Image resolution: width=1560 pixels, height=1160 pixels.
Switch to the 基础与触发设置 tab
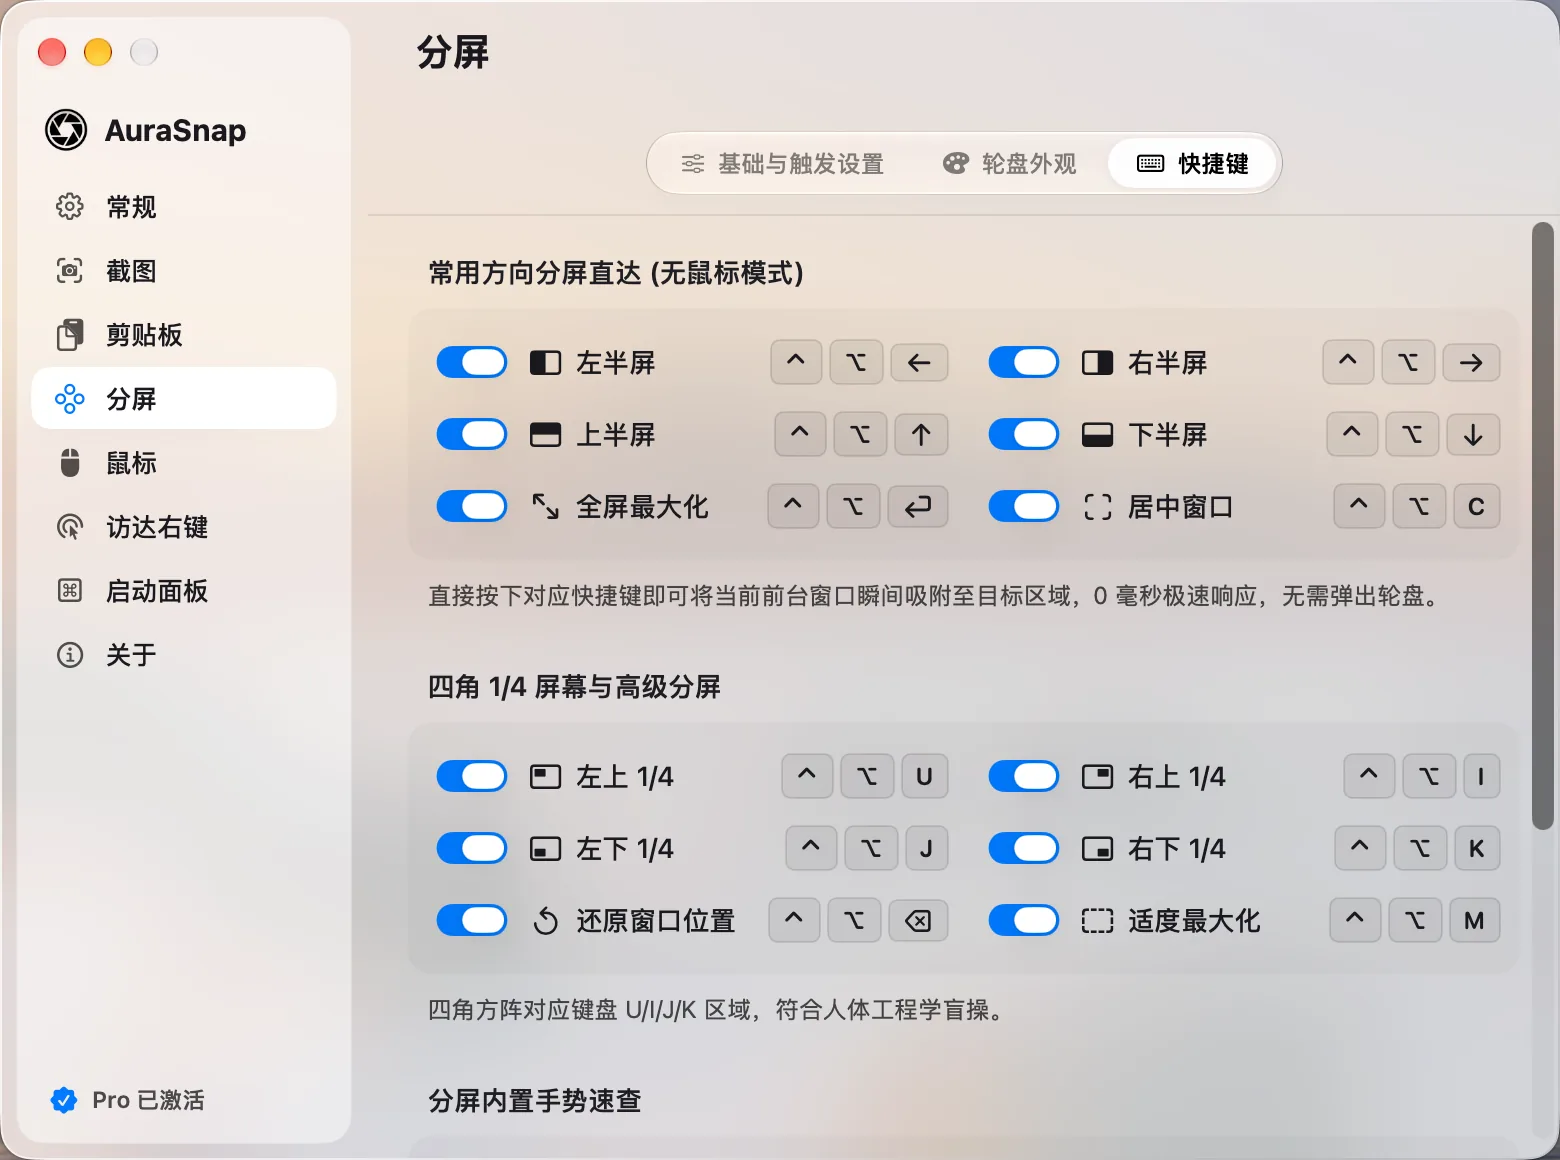(x=782, y=164)
